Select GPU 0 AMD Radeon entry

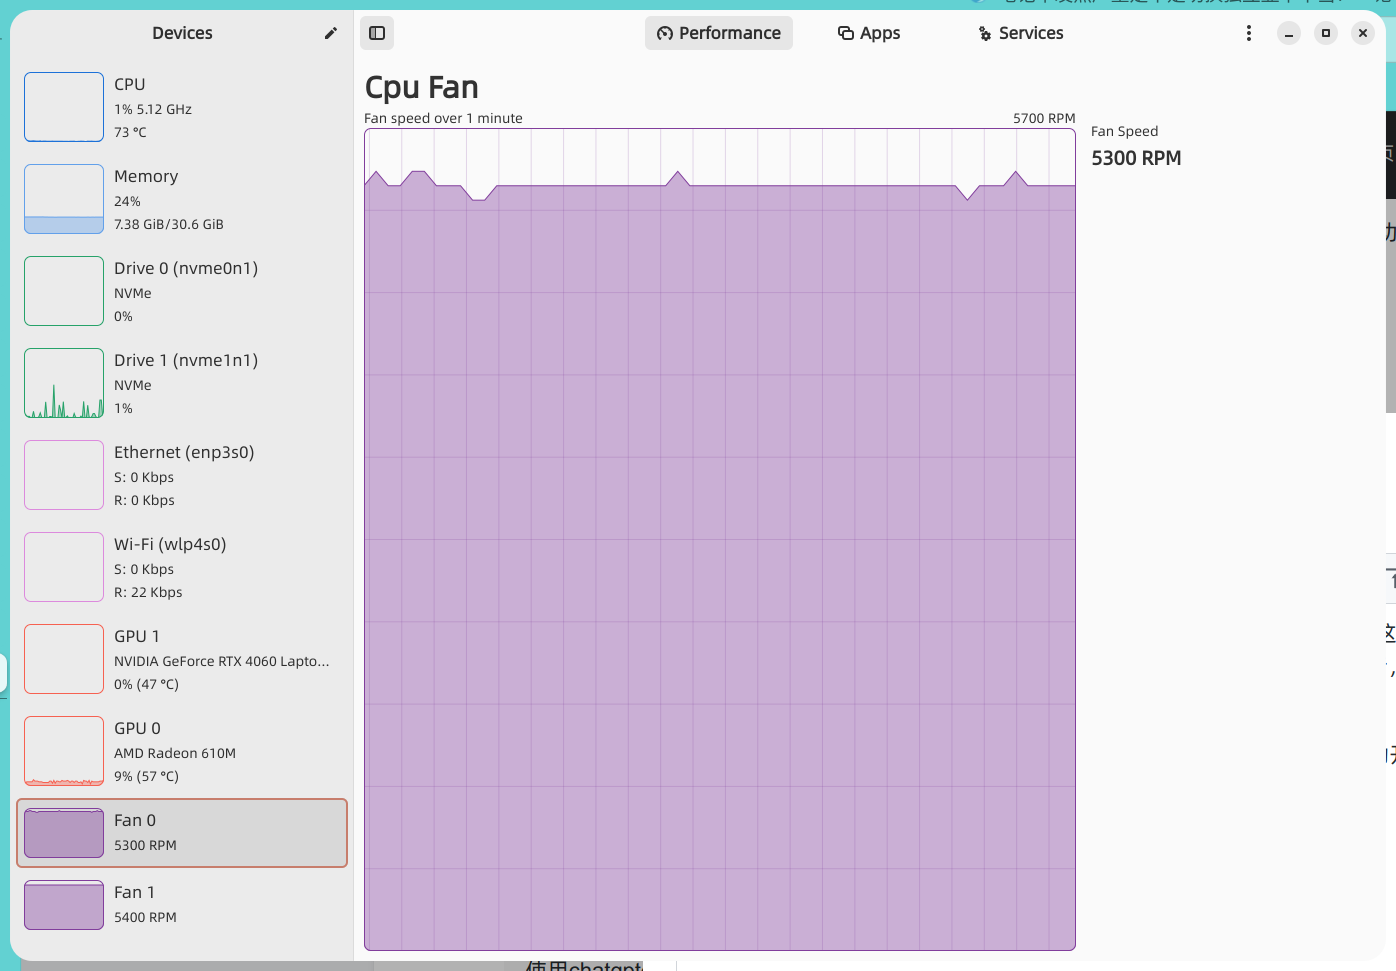[x=182, y=751]
